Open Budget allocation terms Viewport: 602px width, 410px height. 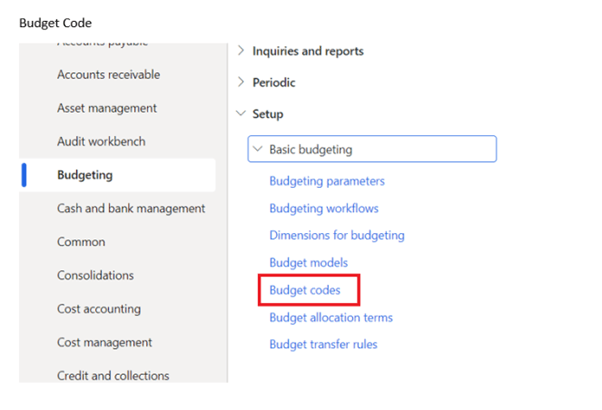(x=330, y=318)
